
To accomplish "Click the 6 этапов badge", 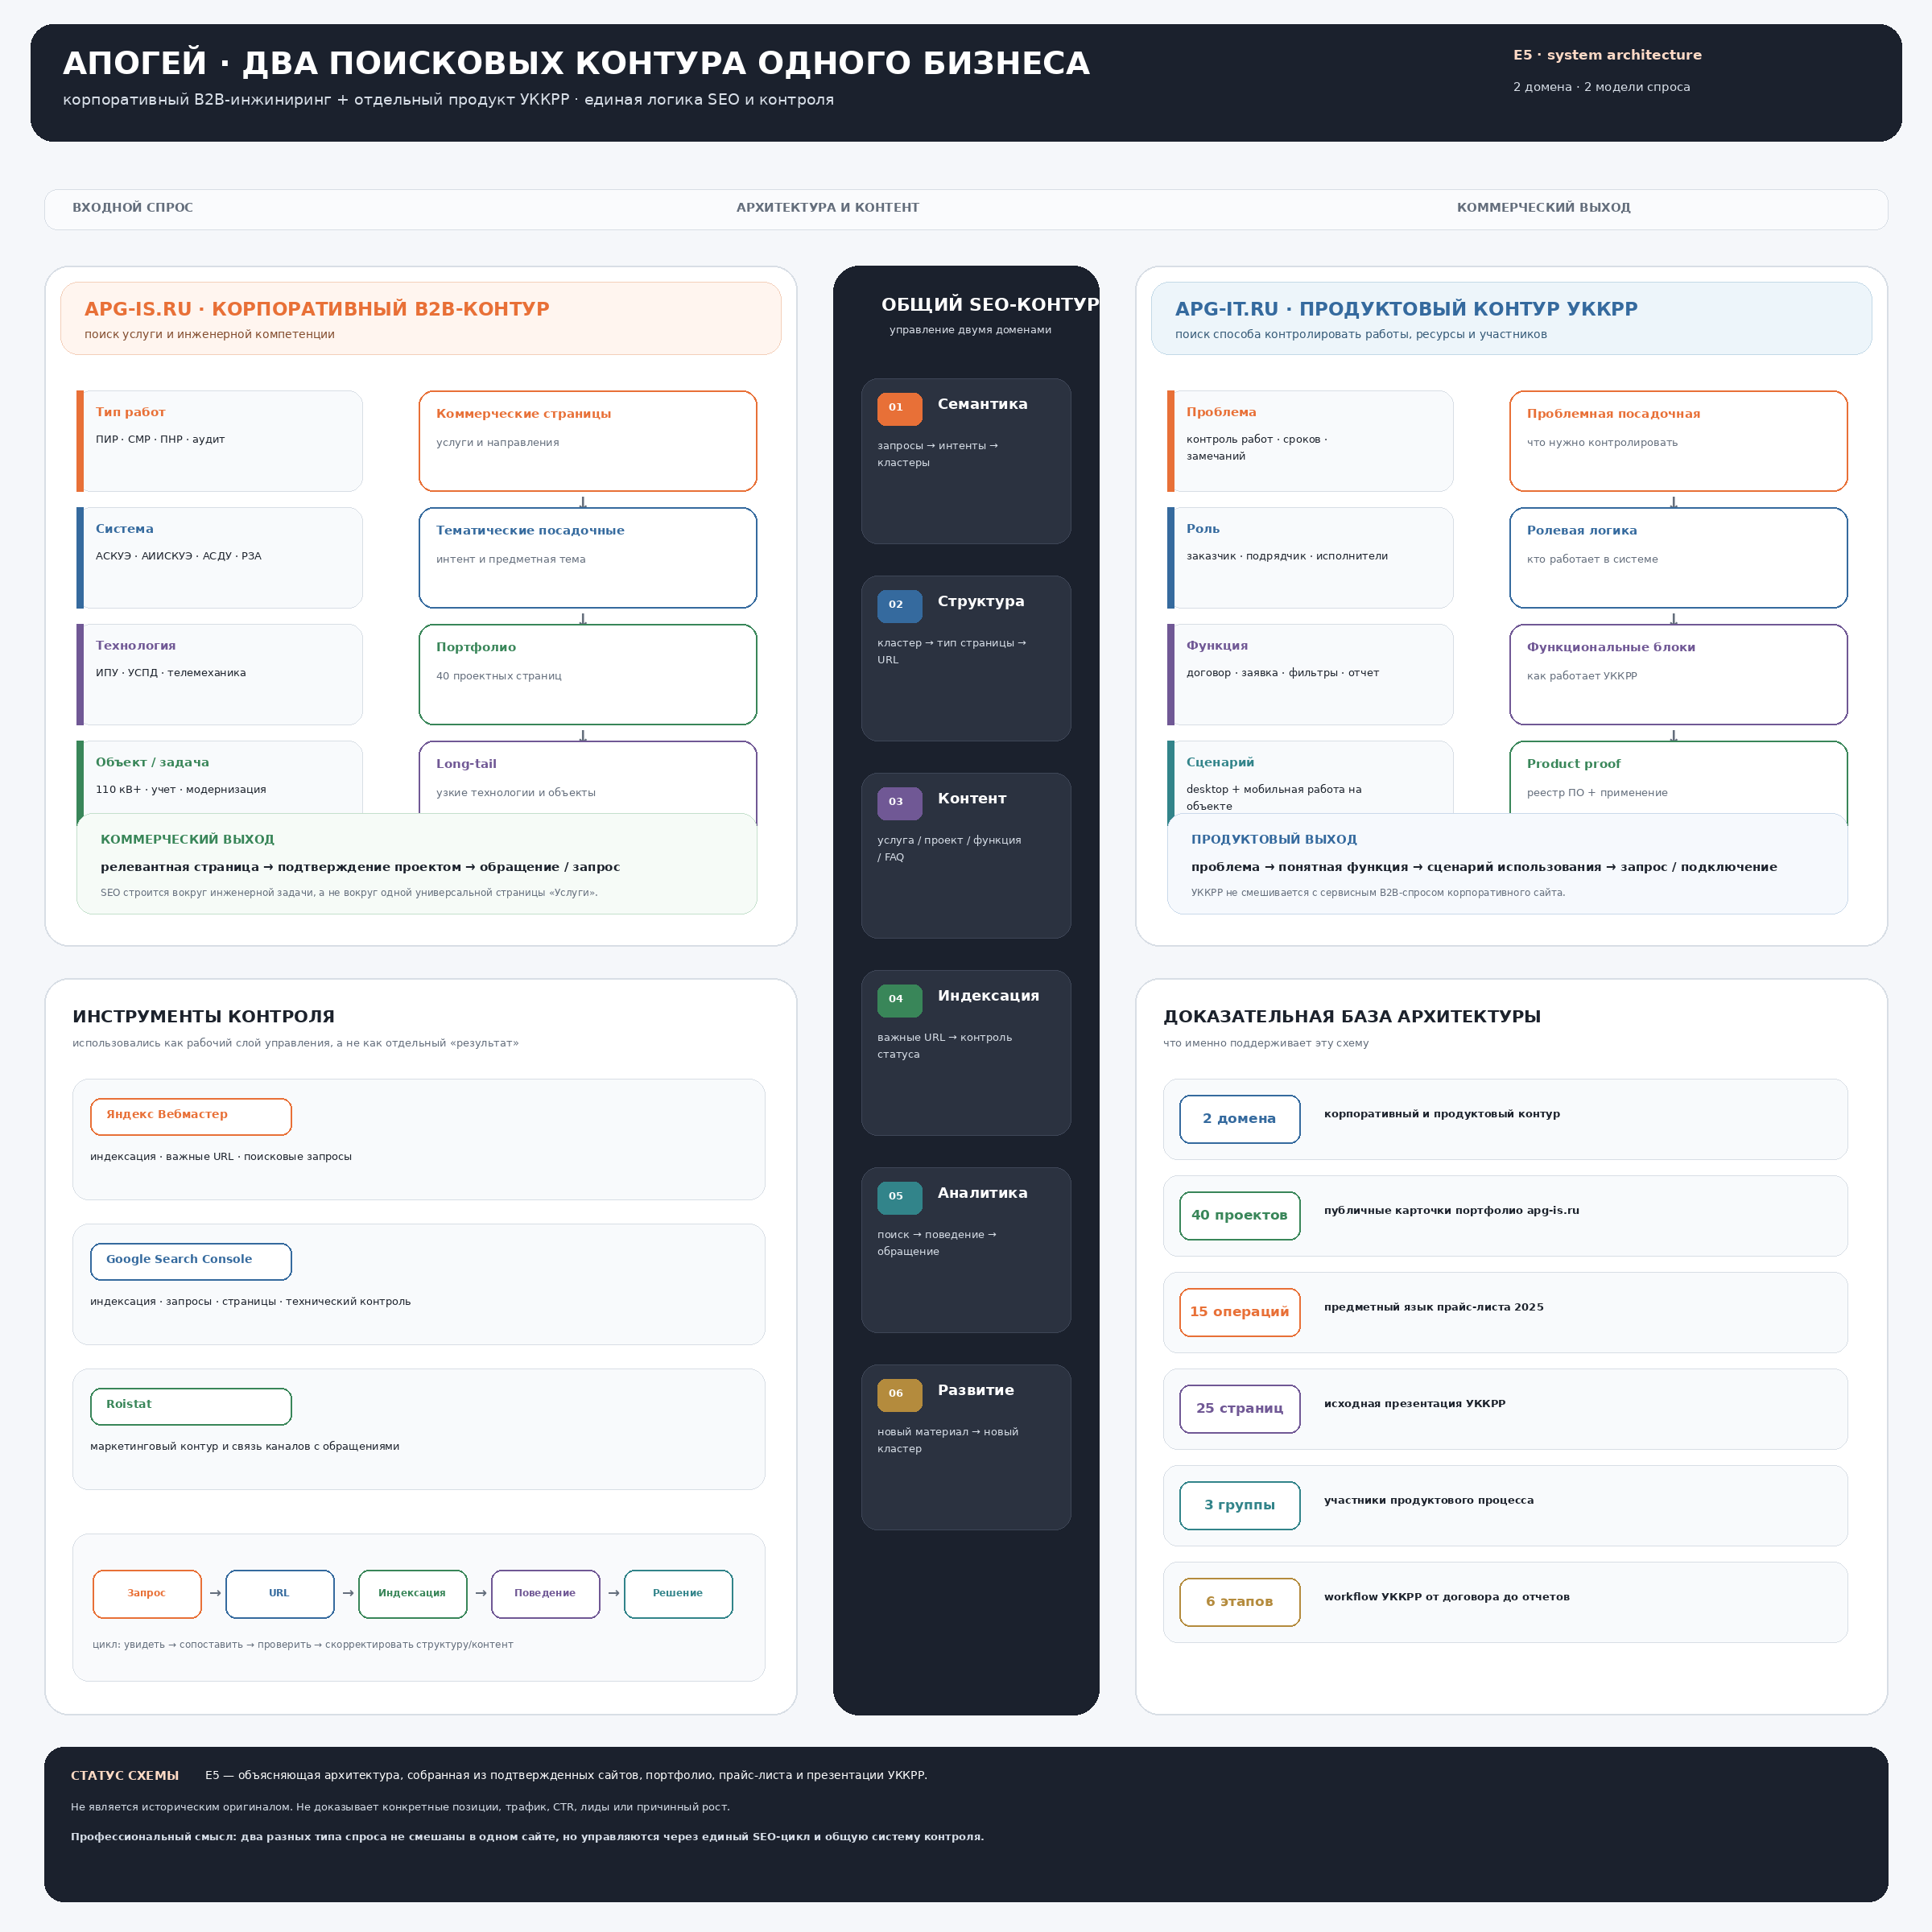I will pyautogui.click(x=1240, y=1602).
